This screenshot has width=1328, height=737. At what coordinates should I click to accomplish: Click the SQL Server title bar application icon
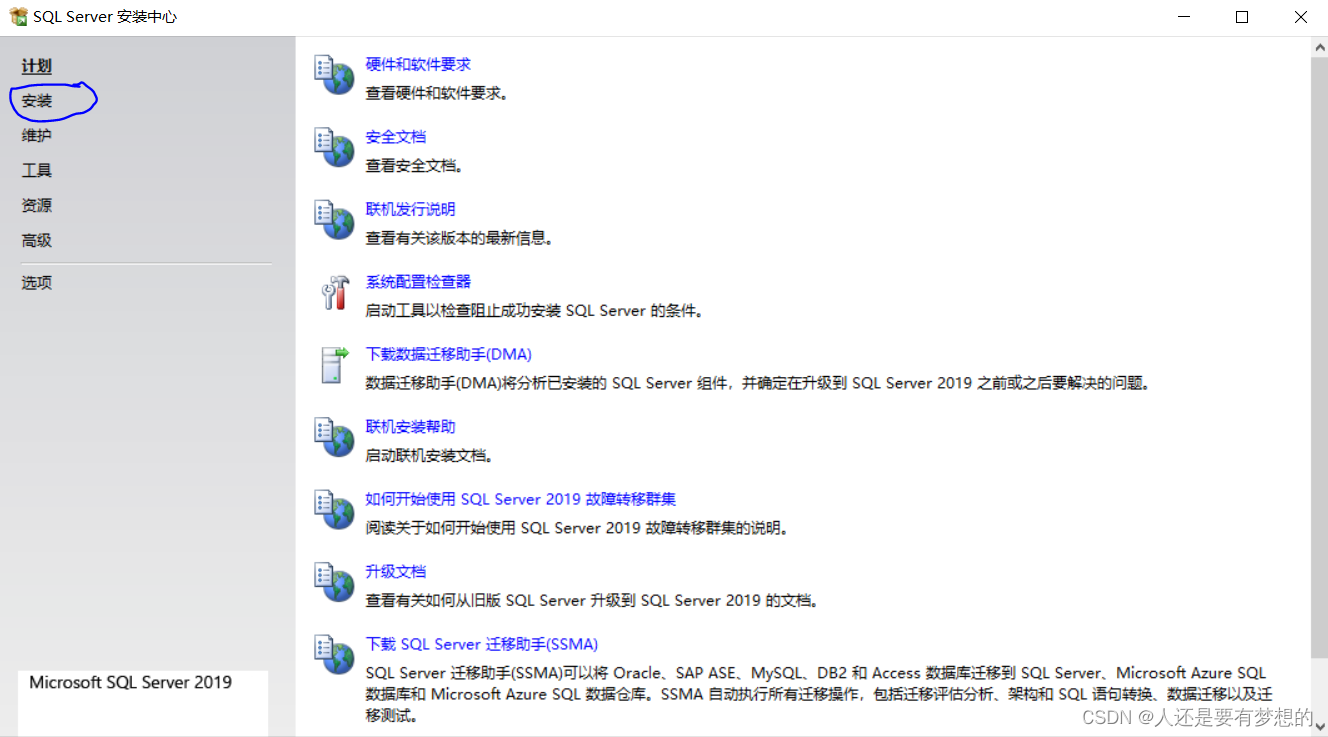17,16
